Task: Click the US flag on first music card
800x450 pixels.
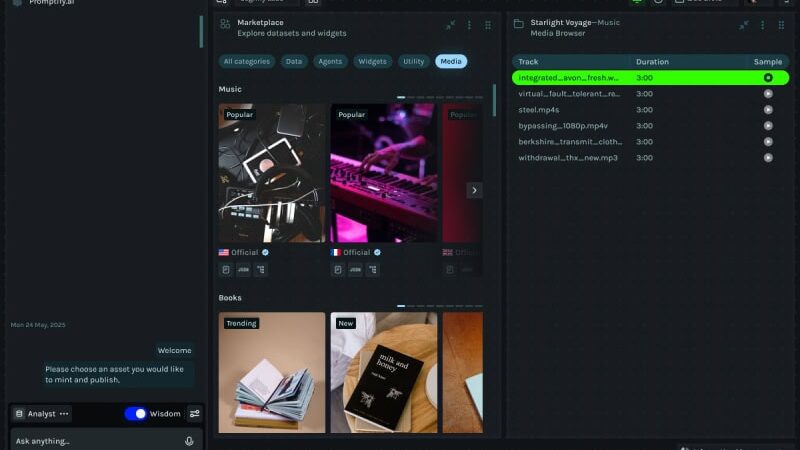Action: 223,253
